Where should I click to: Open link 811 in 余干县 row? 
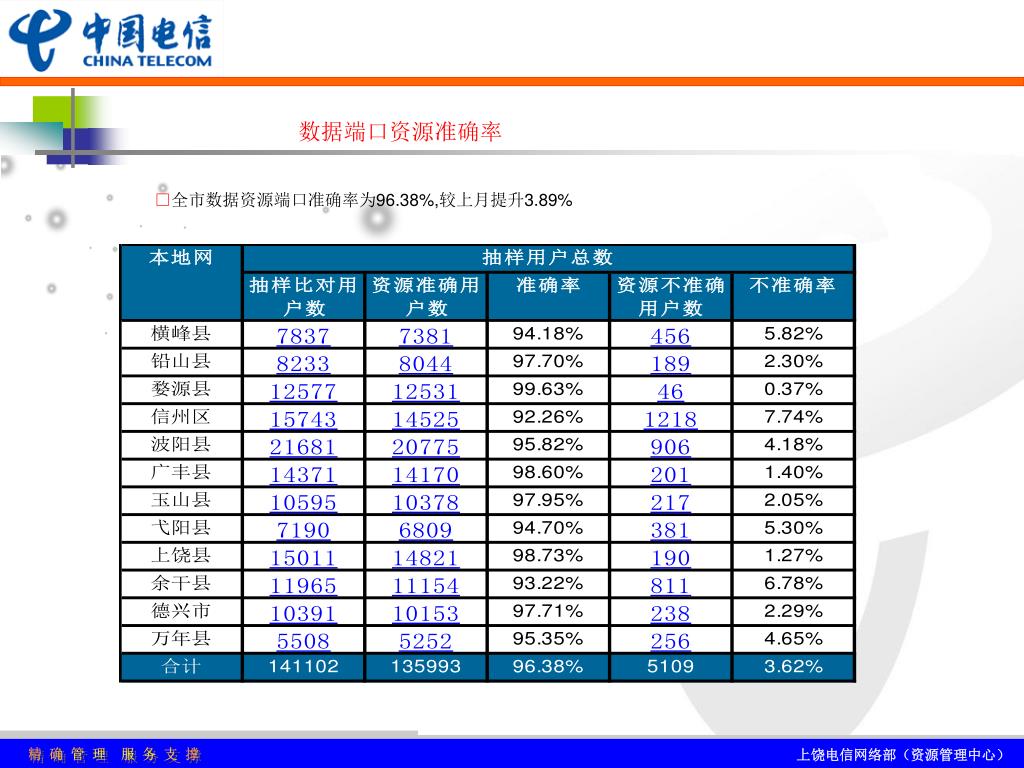[670, 586]
